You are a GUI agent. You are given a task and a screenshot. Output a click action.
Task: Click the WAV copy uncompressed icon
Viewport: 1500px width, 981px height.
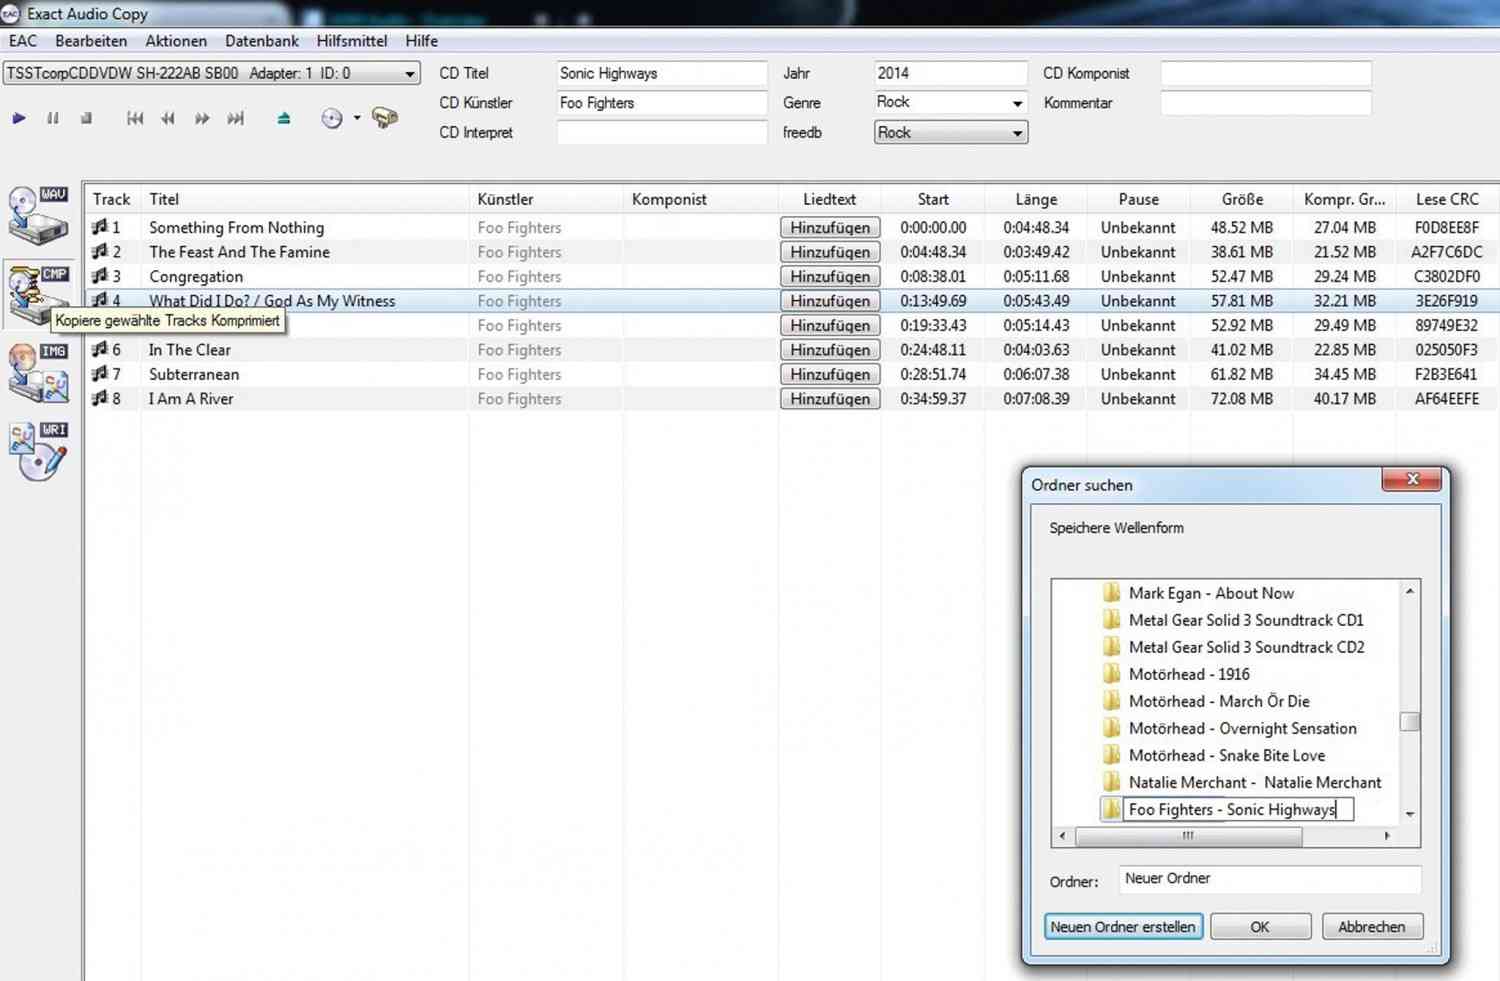click(39, 215)
